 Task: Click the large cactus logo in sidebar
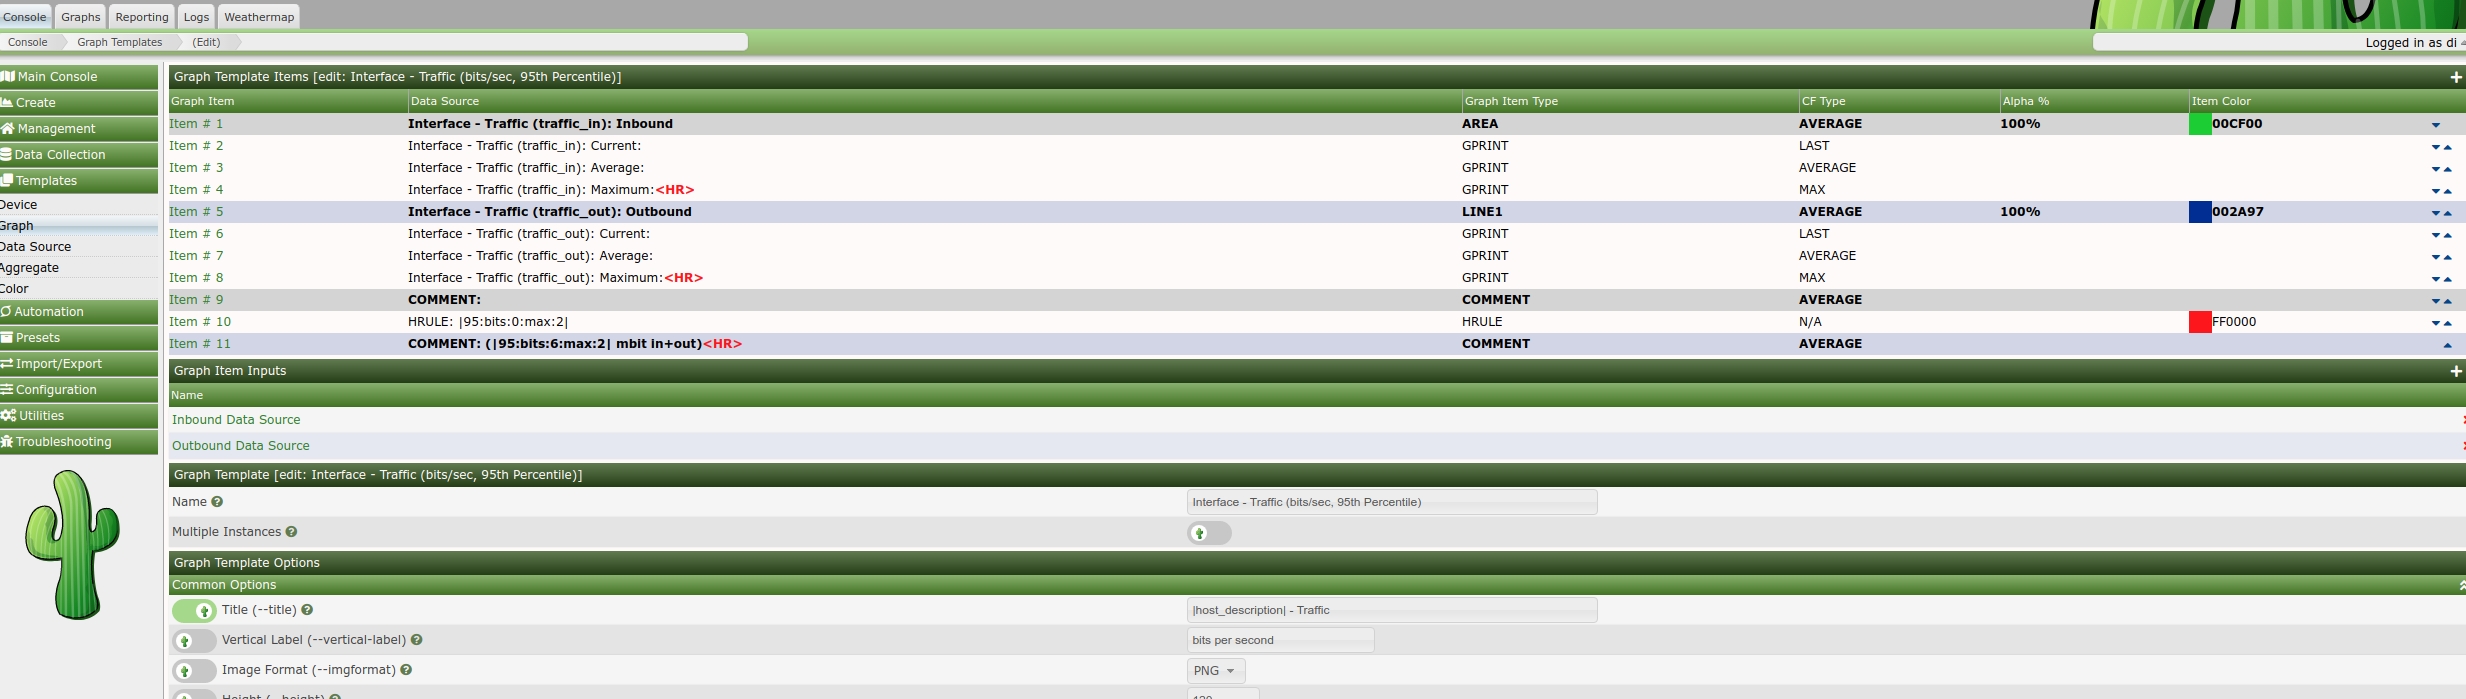73,545
